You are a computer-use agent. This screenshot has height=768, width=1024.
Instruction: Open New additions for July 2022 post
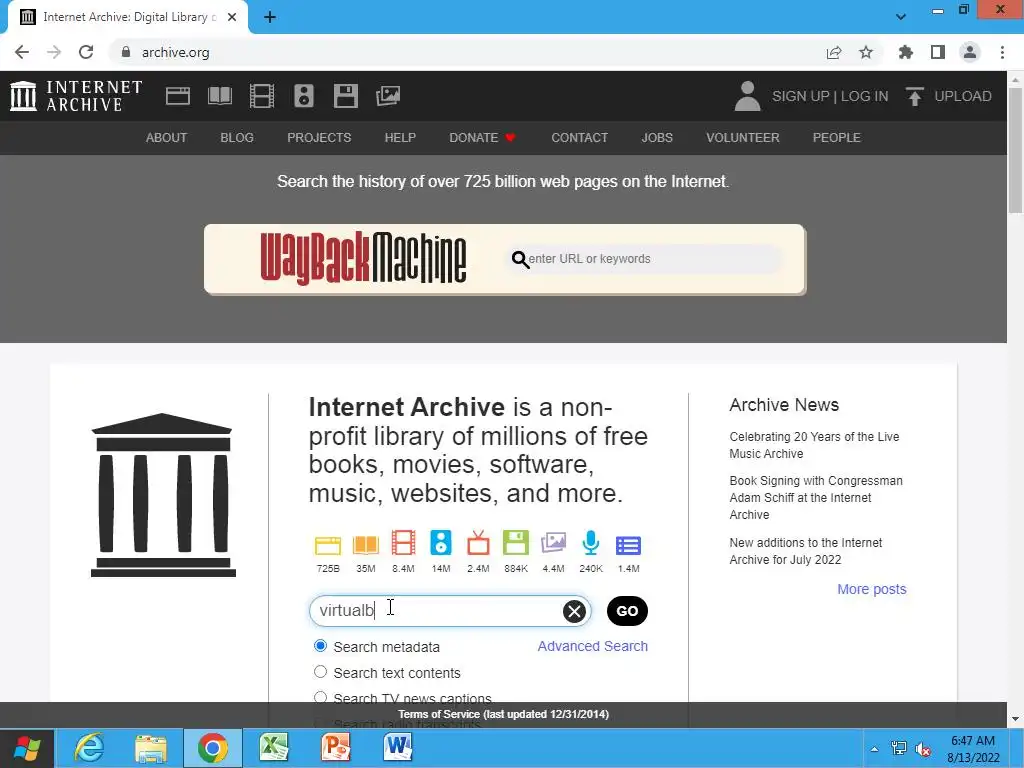coord(805,551)
